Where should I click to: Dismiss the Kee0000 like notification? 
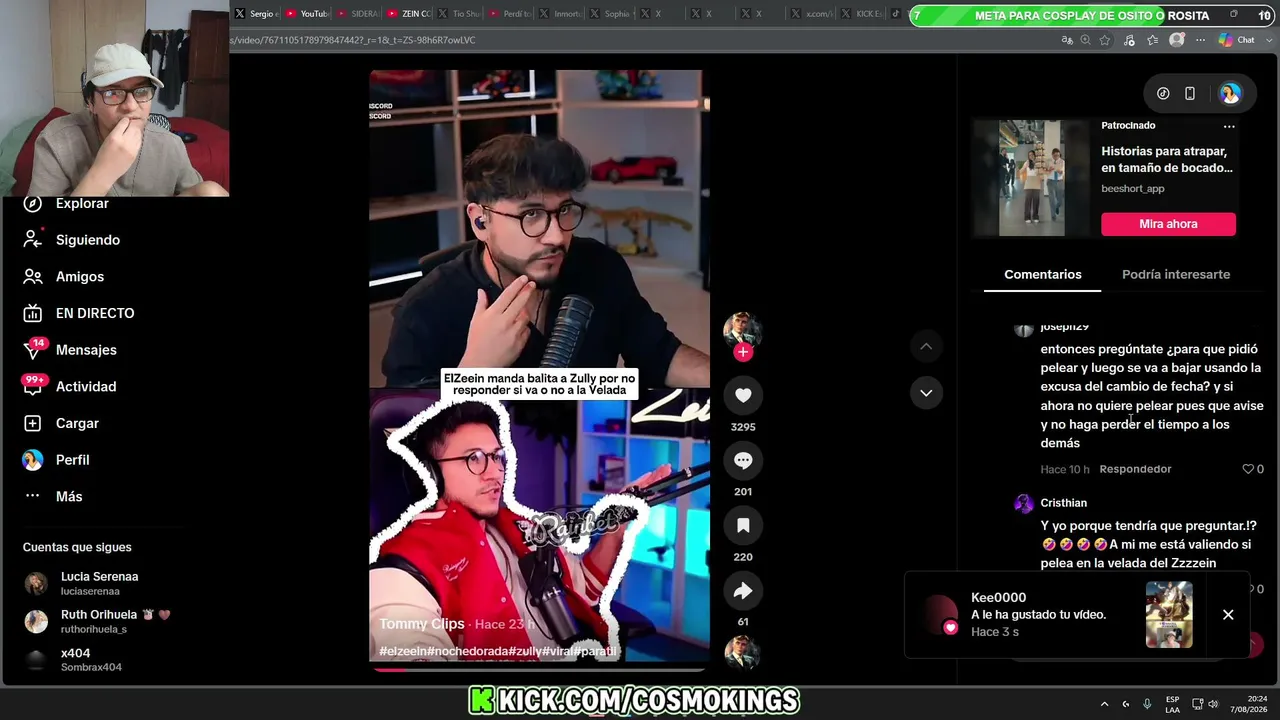[1228, 615]
